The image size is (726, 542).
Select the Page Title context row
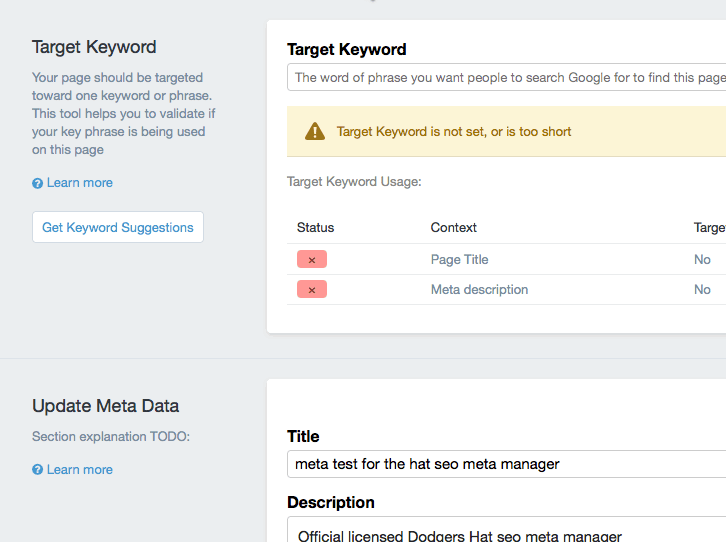507,259
